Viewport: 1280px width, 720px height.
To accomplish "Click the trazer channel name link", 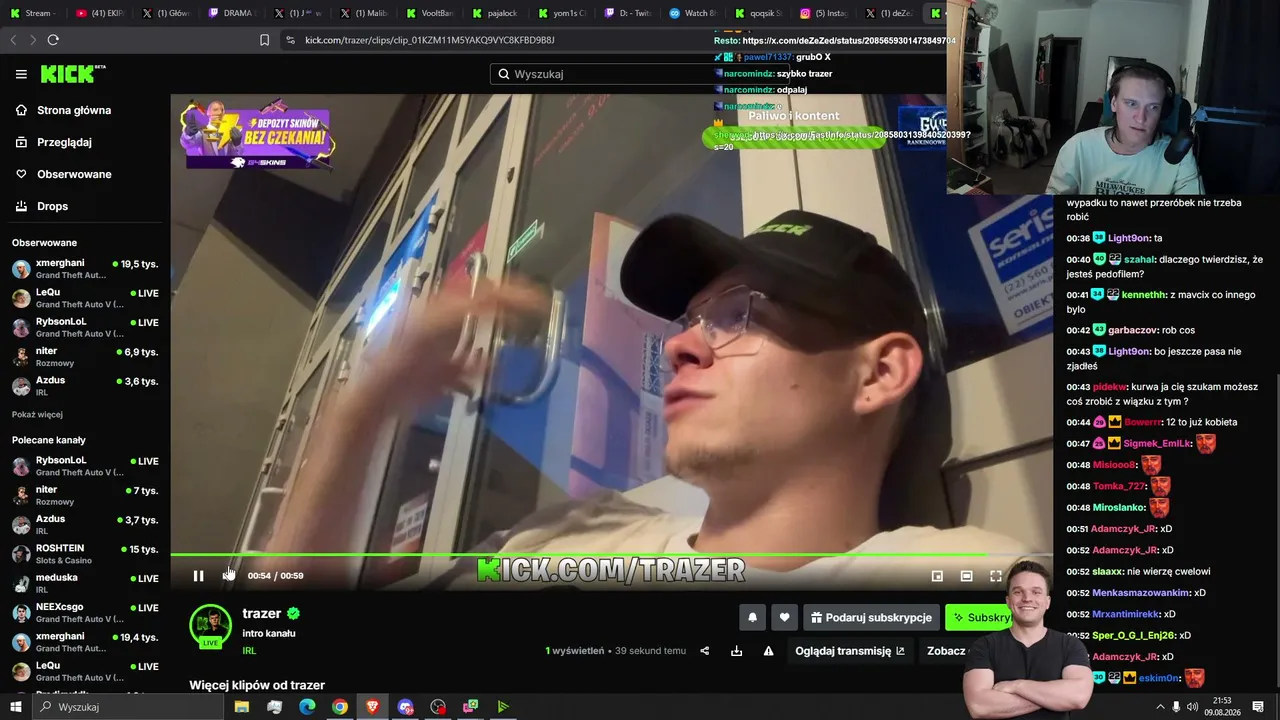I will pos(262,613).
